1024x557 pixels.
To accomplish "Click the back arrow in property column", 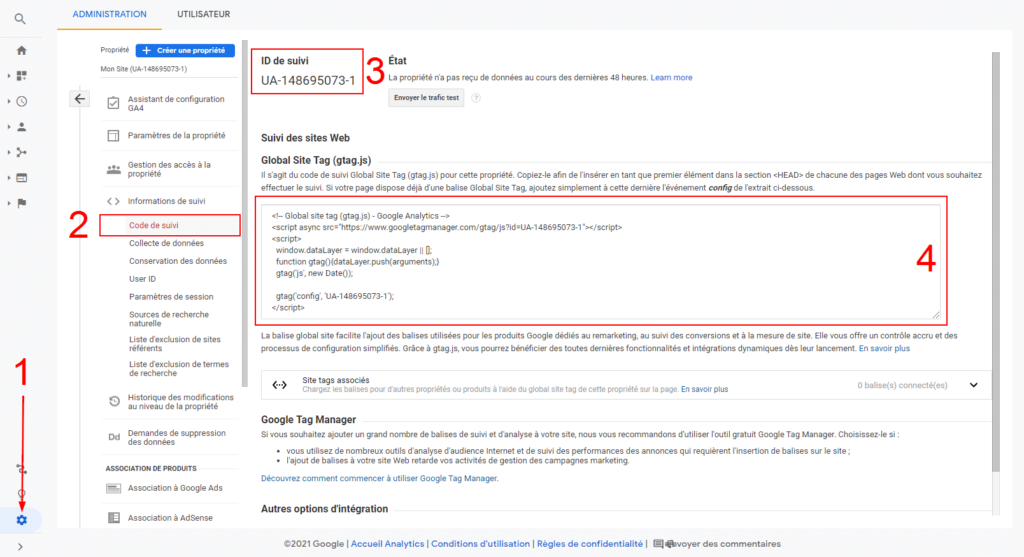I will 81,98.
